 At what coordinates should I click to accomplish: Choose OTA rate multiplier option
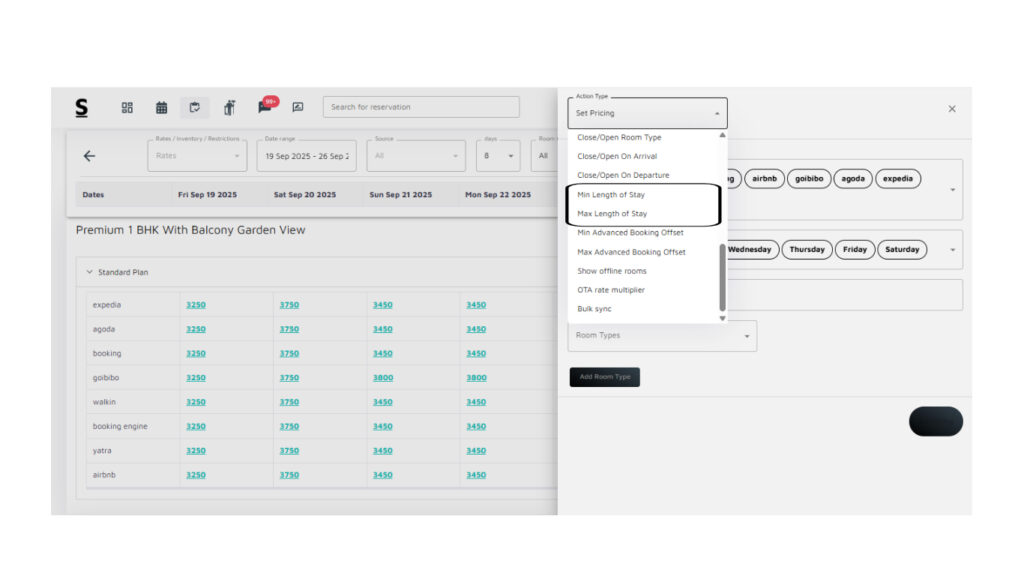point(611,290)
